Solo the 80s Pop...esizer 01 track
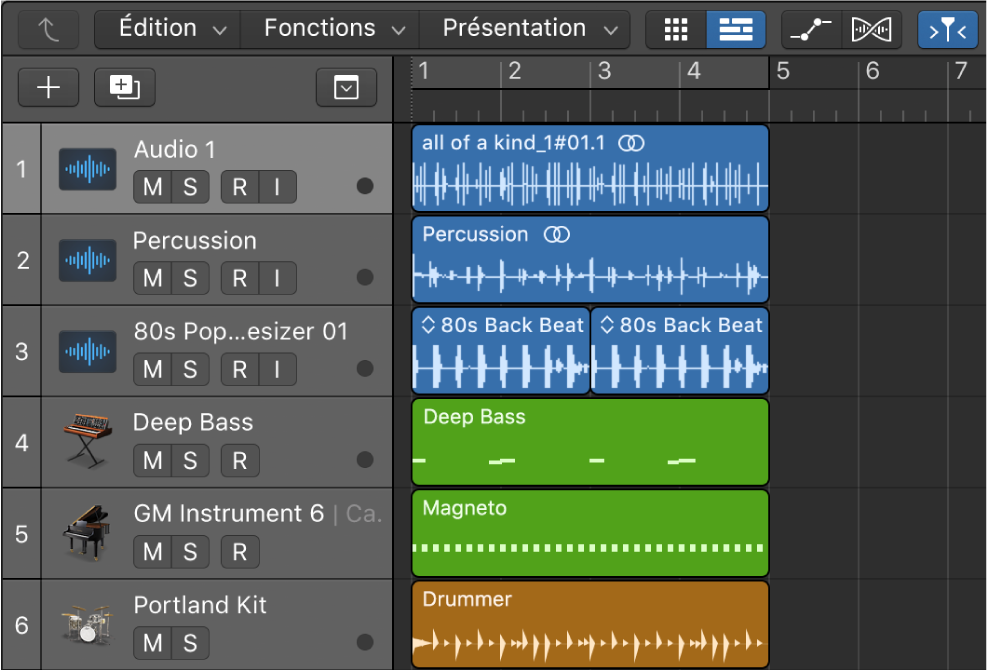 (190, 370)
